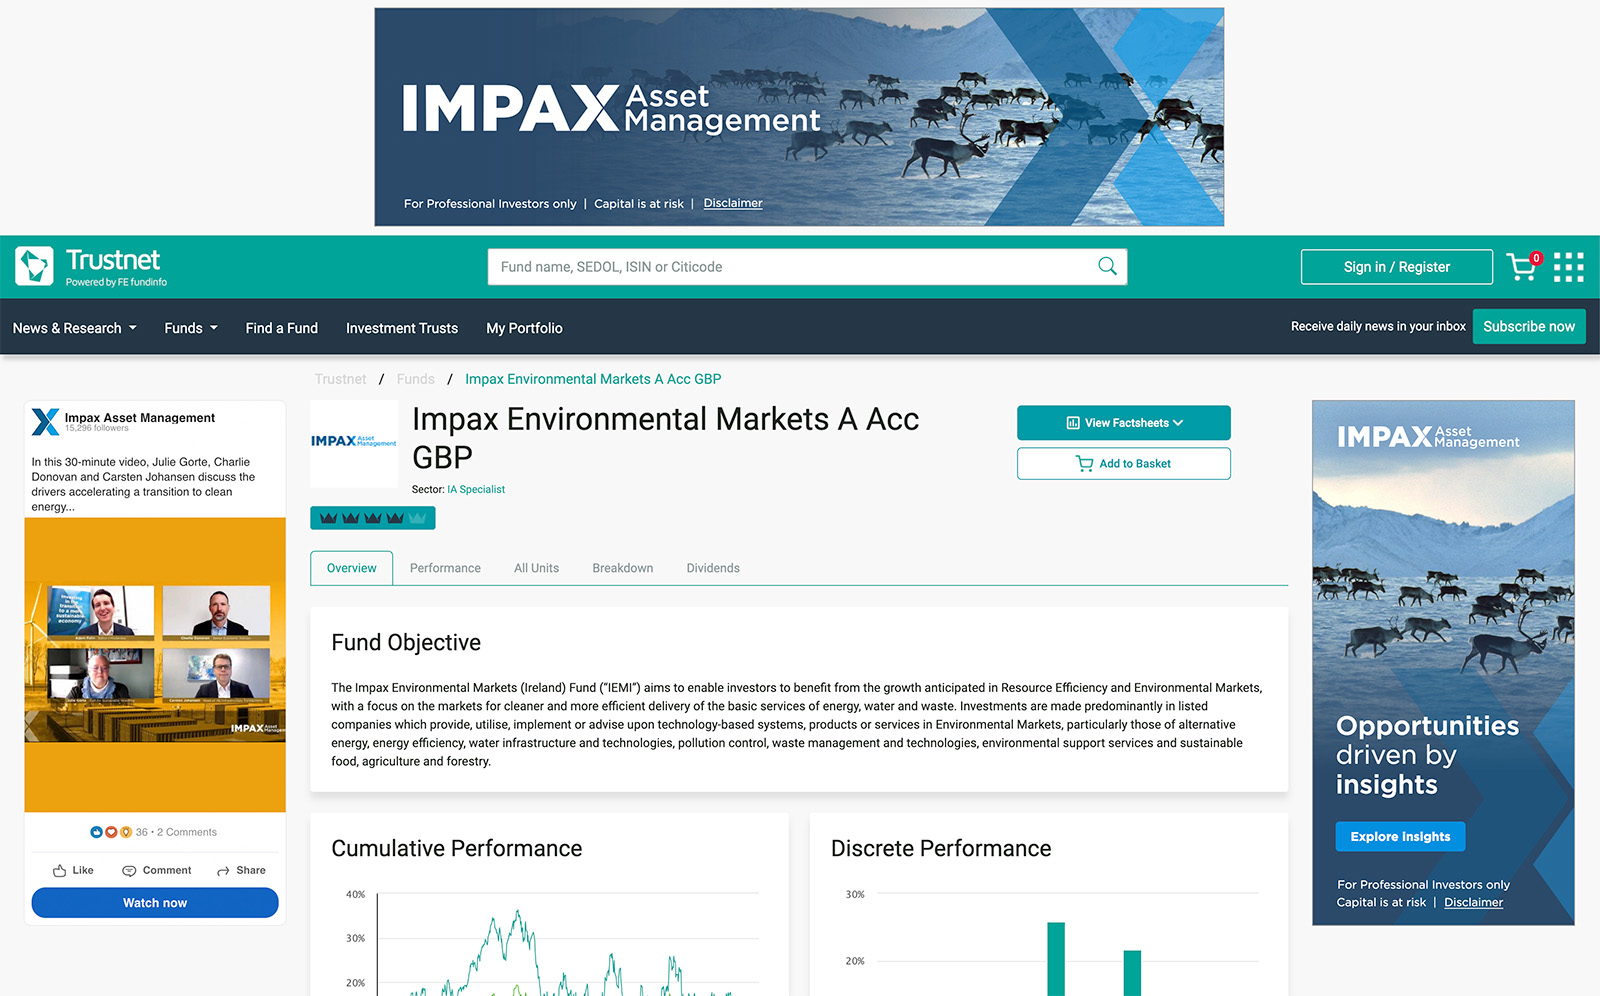Image resolution: width=1600 pixels, height=996 pixels.
Task: Open the apps grid menu icon
Action: click(x=1568, y=267)
